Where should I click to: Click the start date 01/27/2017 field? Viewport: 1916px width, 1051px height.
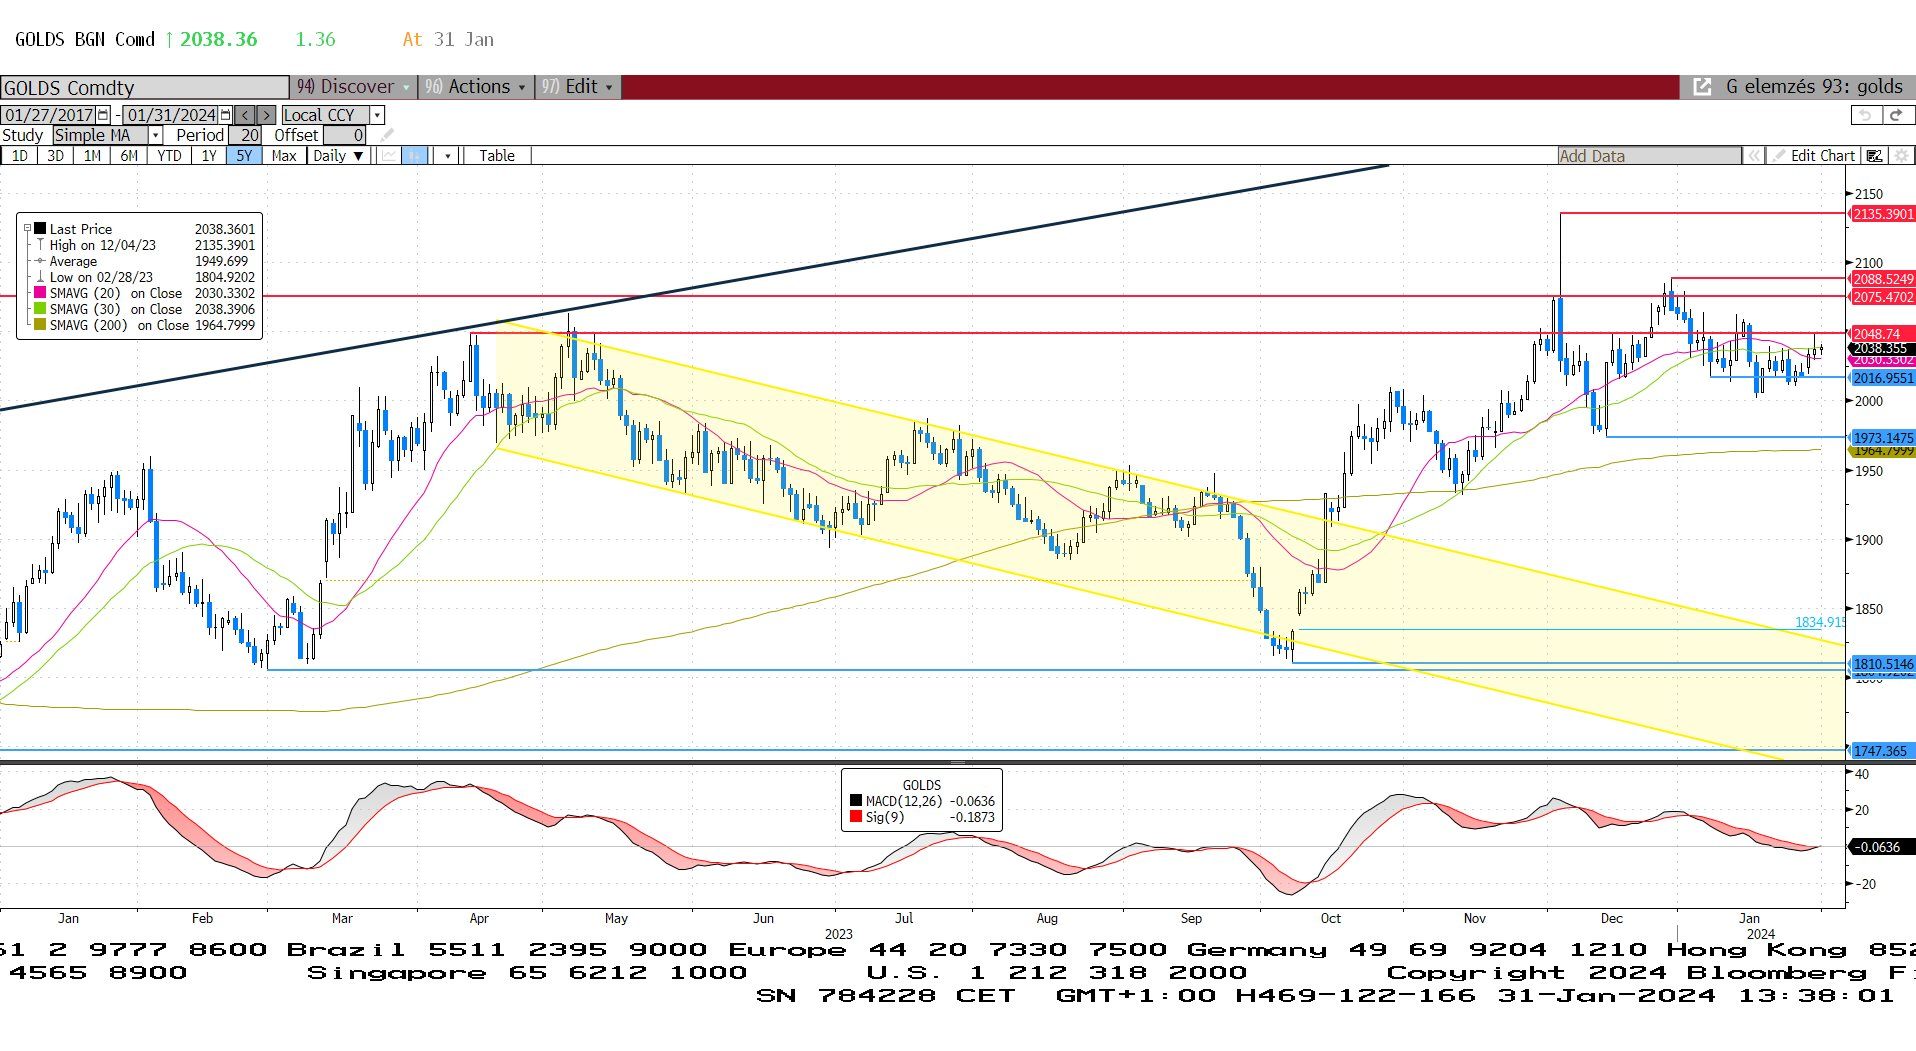(49, 115)
